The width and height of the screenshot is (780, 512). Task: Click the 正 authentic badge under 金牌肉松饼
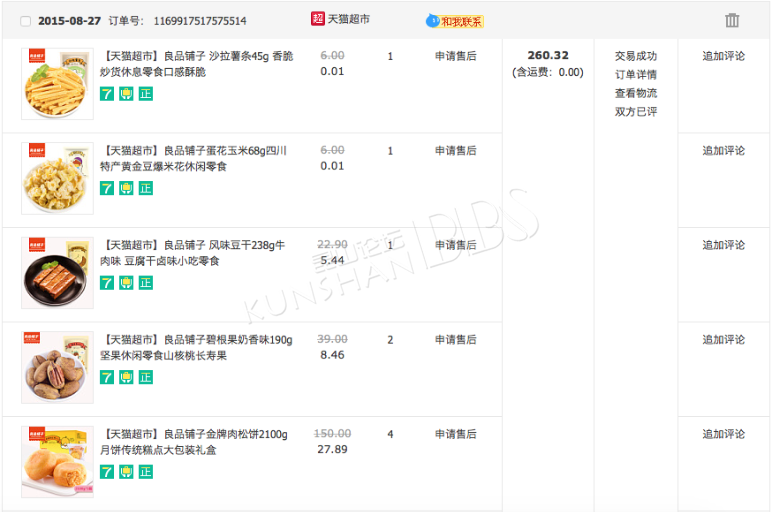(146, 472)
